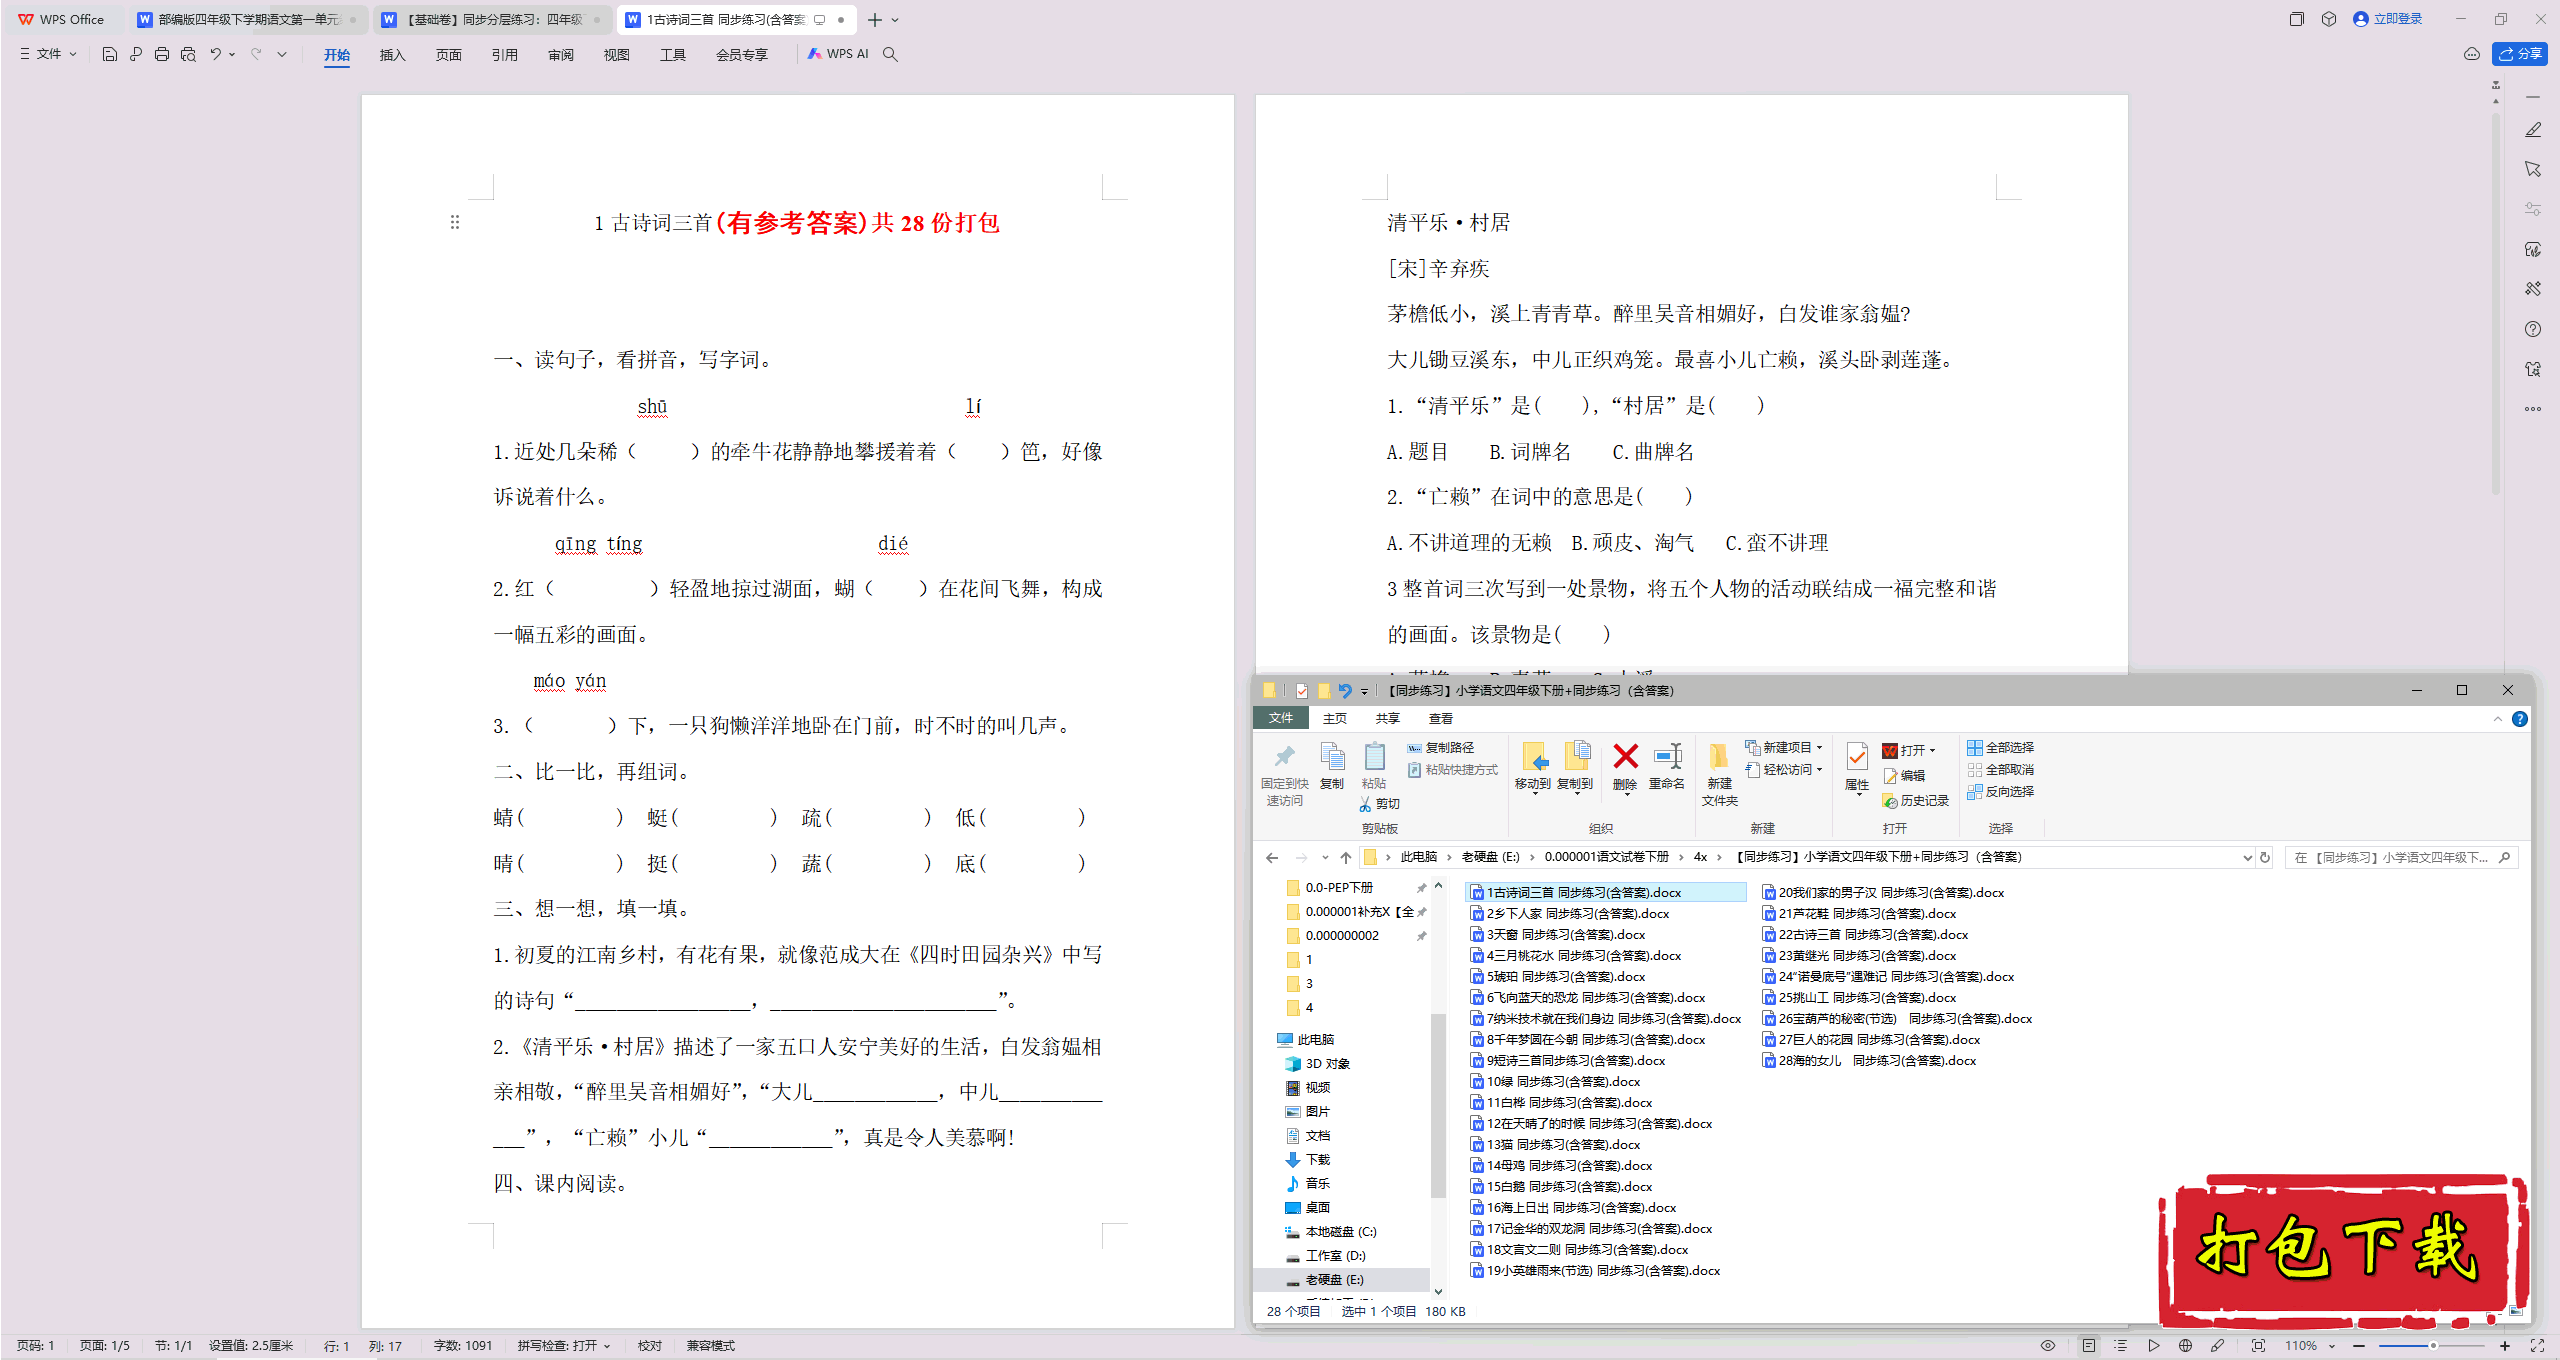2560x1360 pixels.
Task: Click the Undo arrow in WPS toolbar
Action: (215, 54)
